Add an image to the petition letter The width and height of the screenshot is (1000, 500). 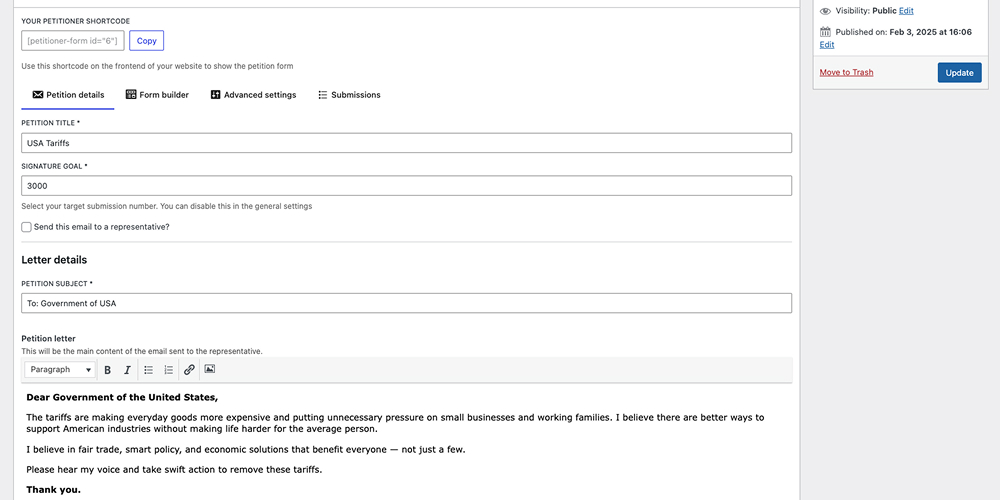210,369
